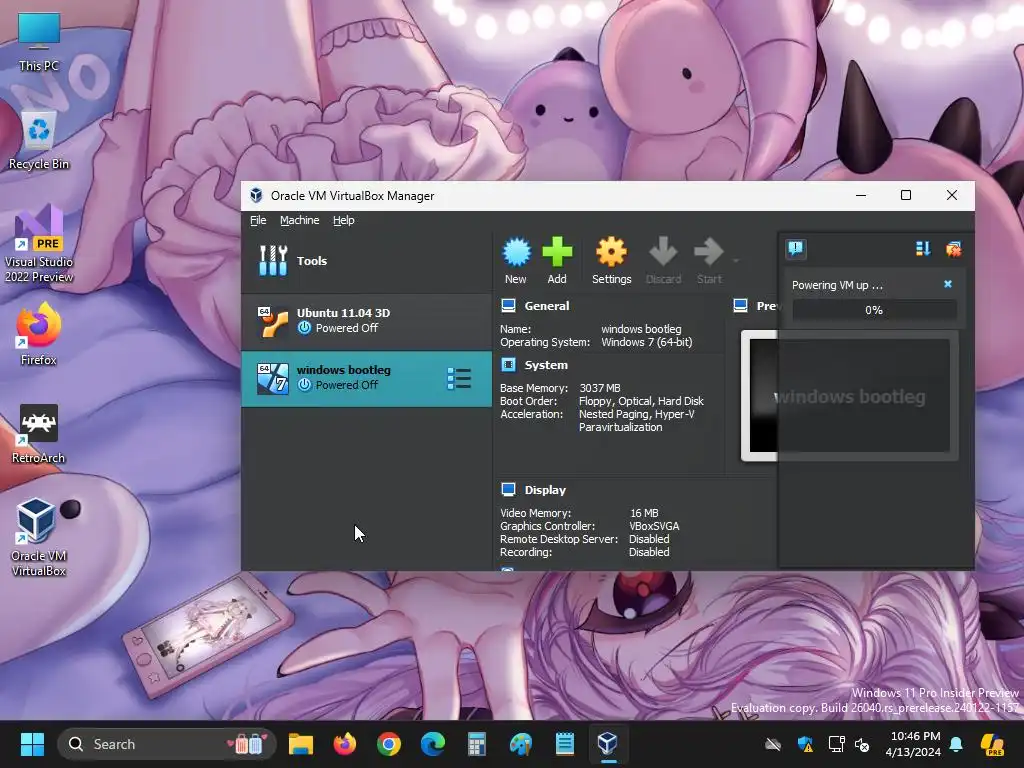Minimize the VirtualBox Manager window
The height and width of the screenshot is (768, 1024).
click(x=861, y=195)
